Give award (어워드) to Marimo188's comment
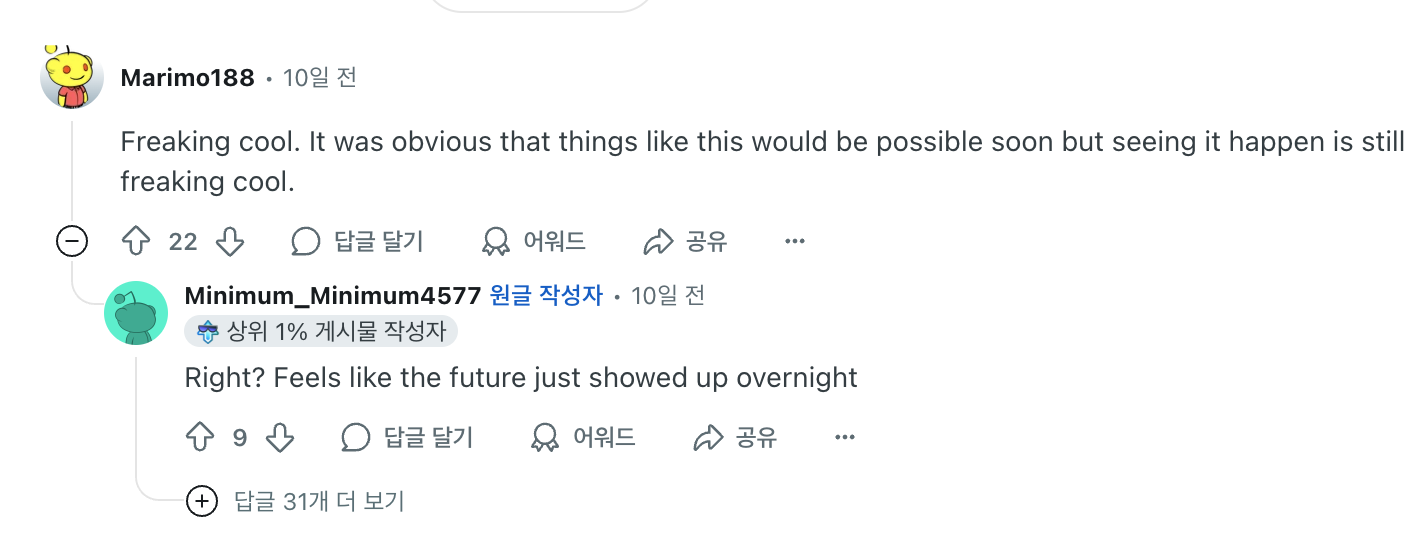Viewport: 1416px width, 538px height. coord(533,241)
